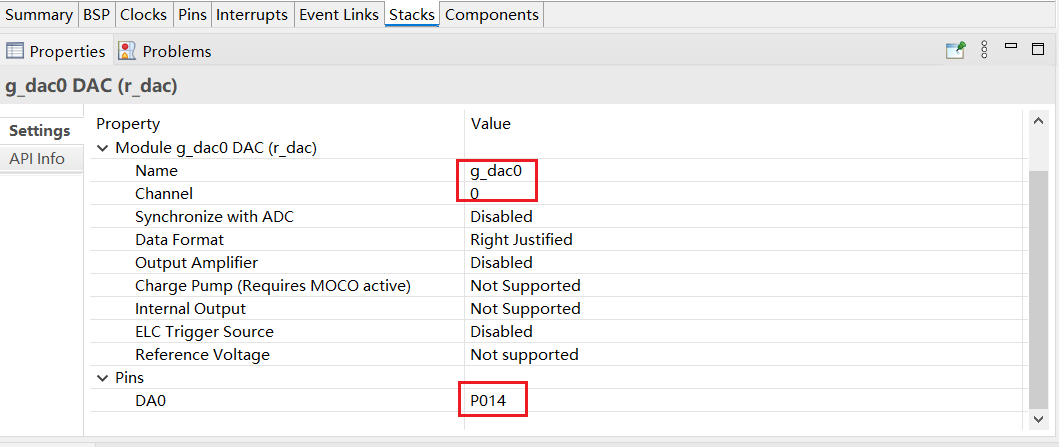This screenshot has height=447, width=1059.
Task: Minimize the Properties panel
Action: [1011, 47]
